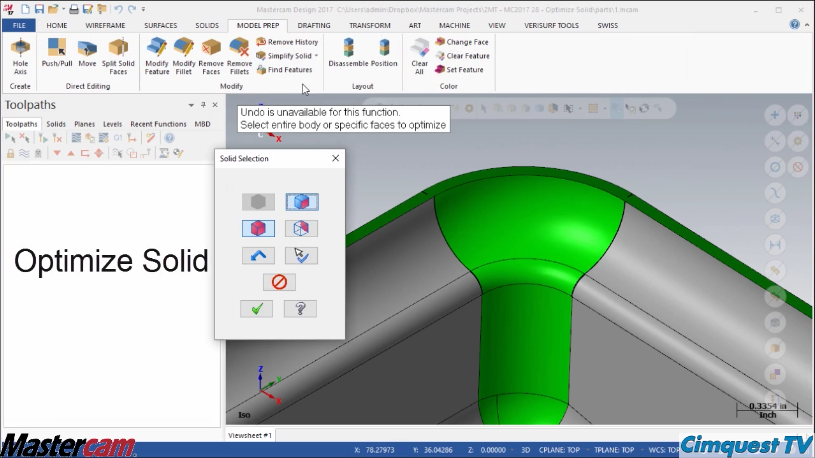Switch to the DRAFTING ribbon tab
Screen dimensions: 815x458
click(x=314, y=25)
